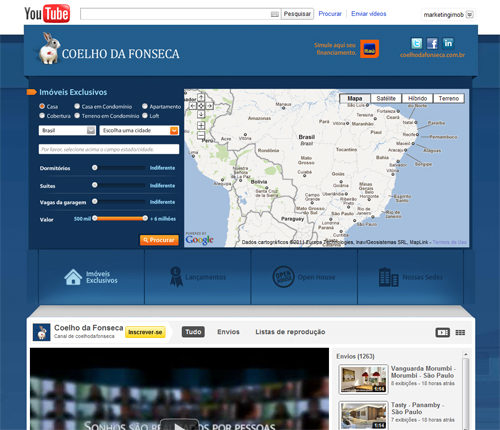Select Terreno em Condomínio radio option
Viewport: 500px width, 430px height.
pos(77,115)
